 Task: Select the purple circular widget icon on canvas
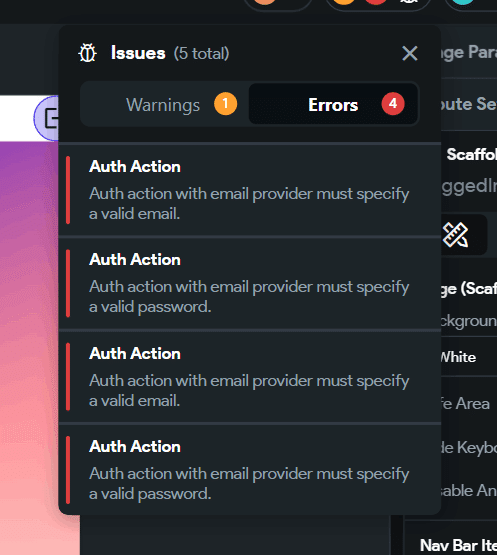click(46, 118)
